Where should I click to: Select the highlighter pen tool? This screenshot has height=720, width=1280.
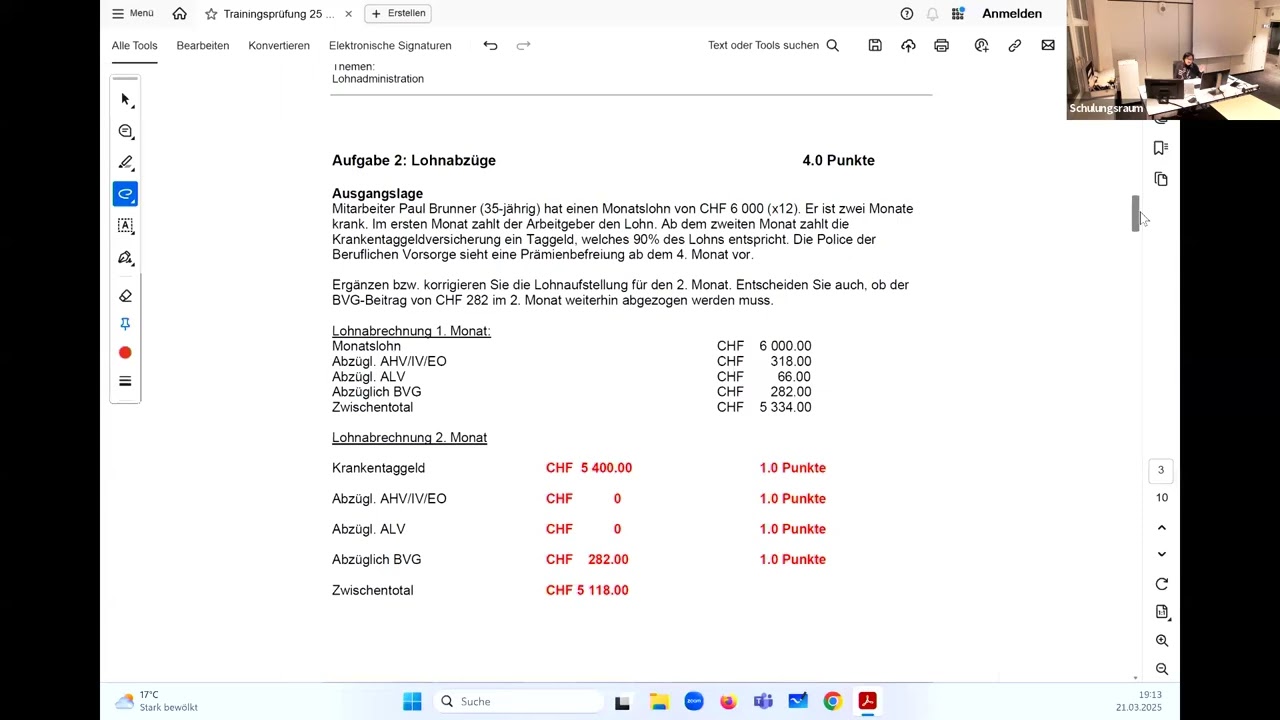[125, 162]
